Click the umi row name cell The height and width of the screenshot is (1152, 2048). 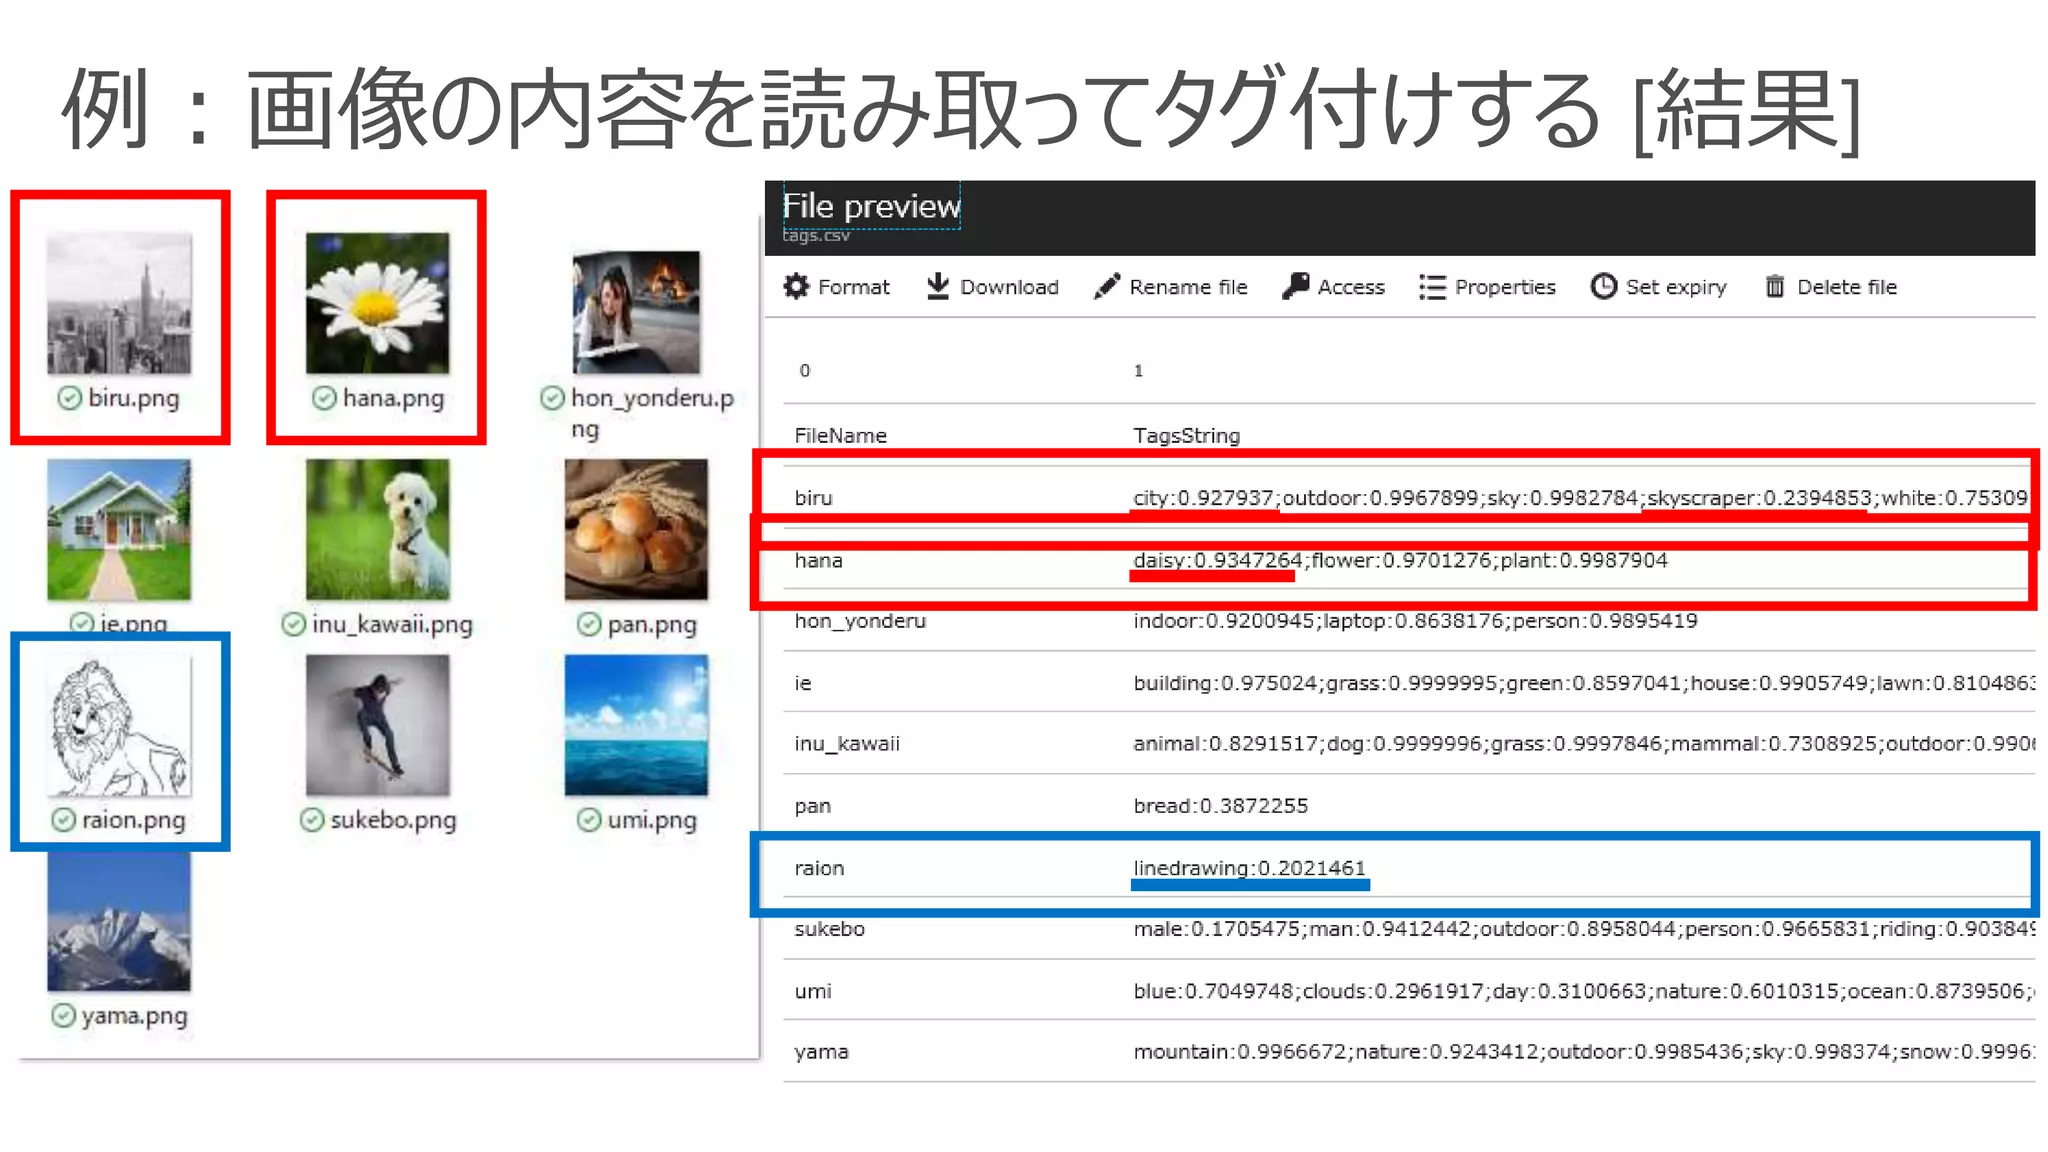coord(812,991)
